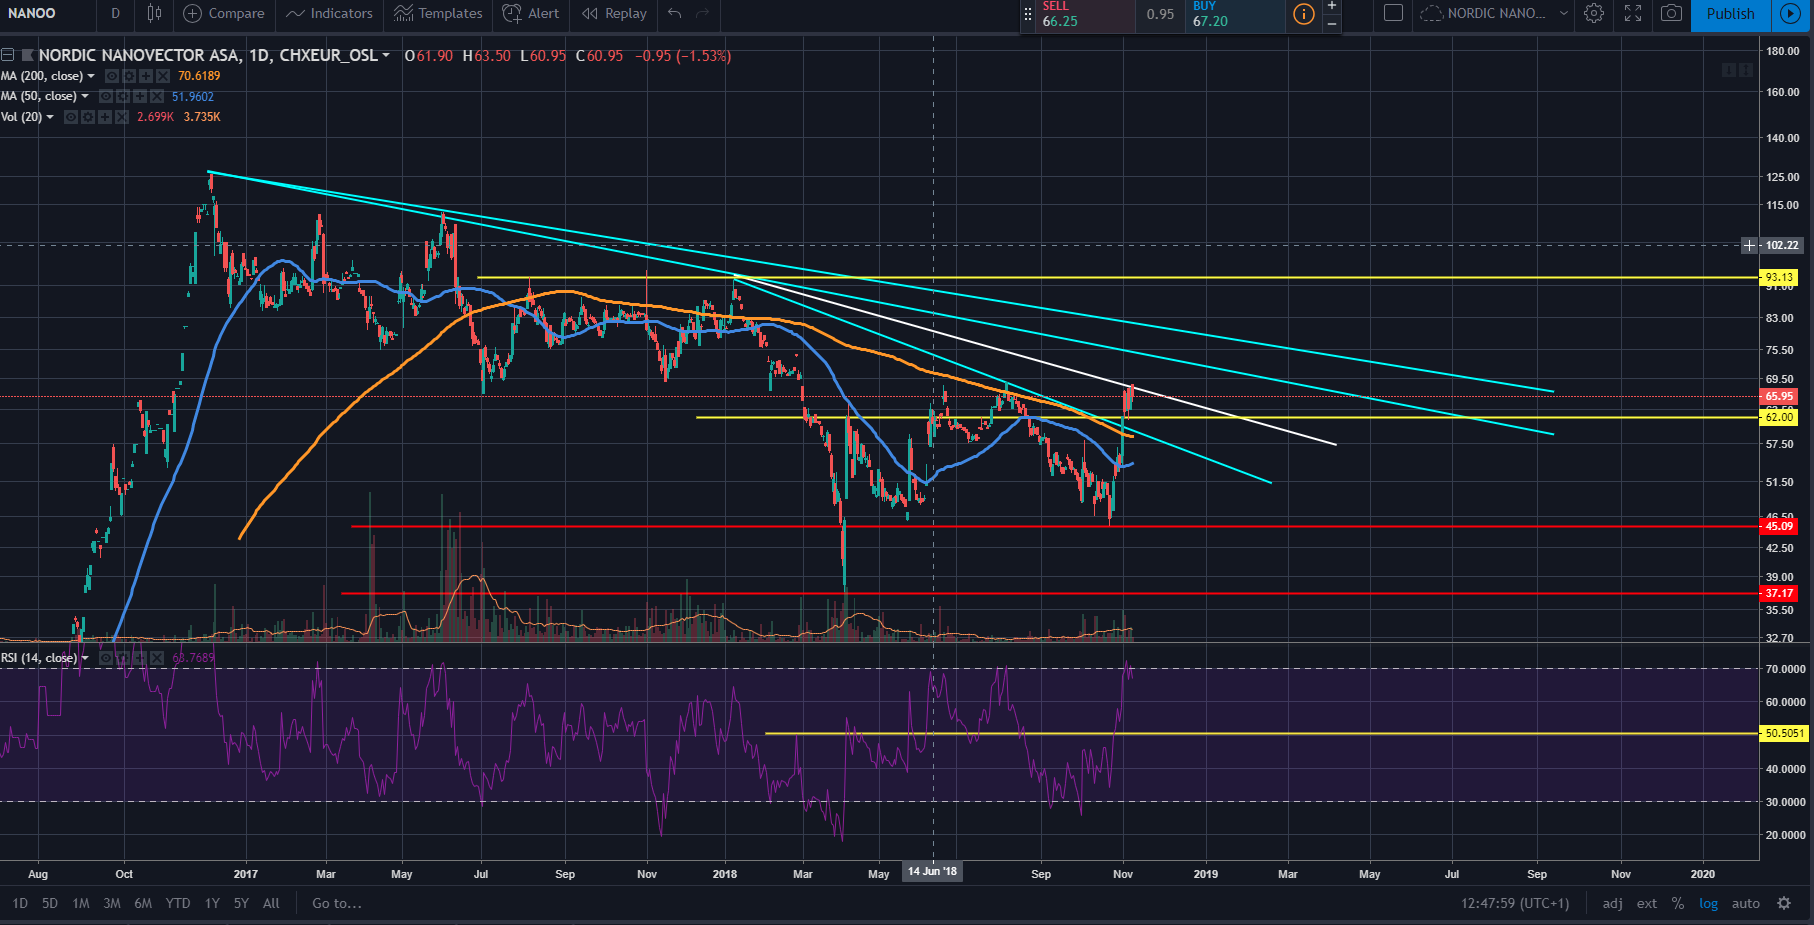Image resolution: width=1814 pixels, height=925 pixels.
Task: Hide the RSI indicator with eye icon
Action: pyautogui.click(x=106, y=658)
